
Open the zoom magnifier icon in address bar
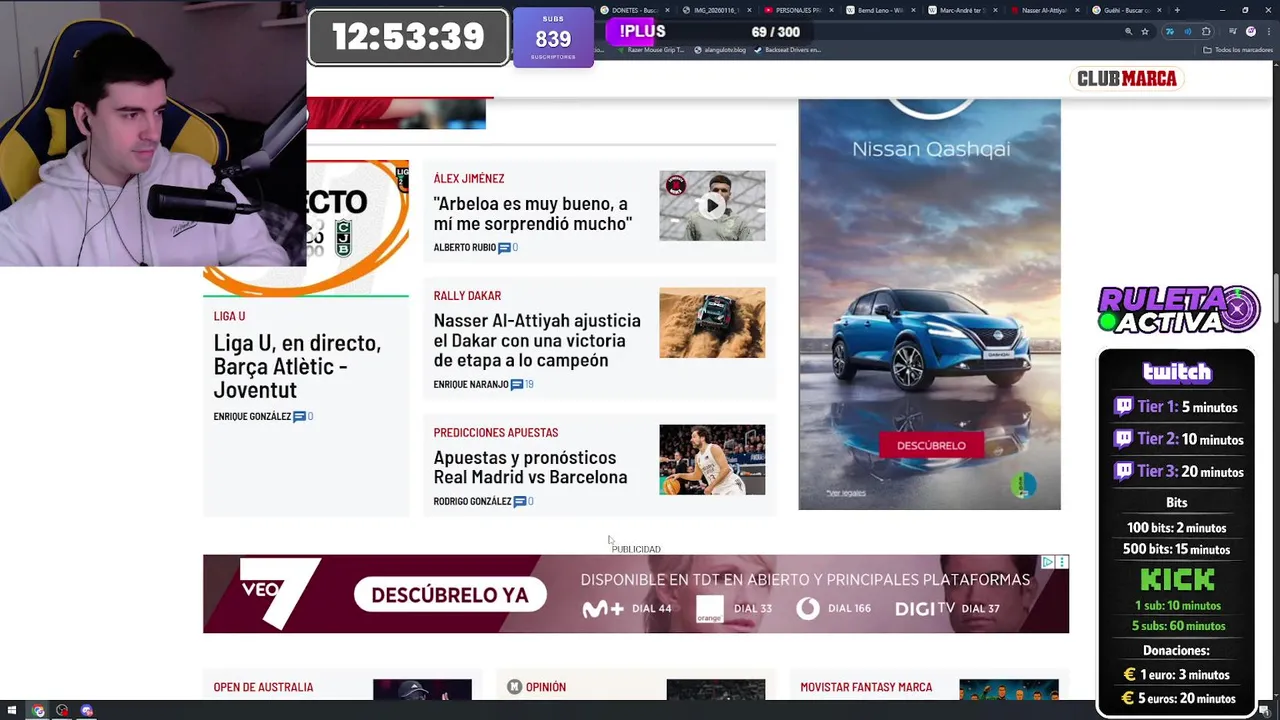click(x=1128, y=32)
